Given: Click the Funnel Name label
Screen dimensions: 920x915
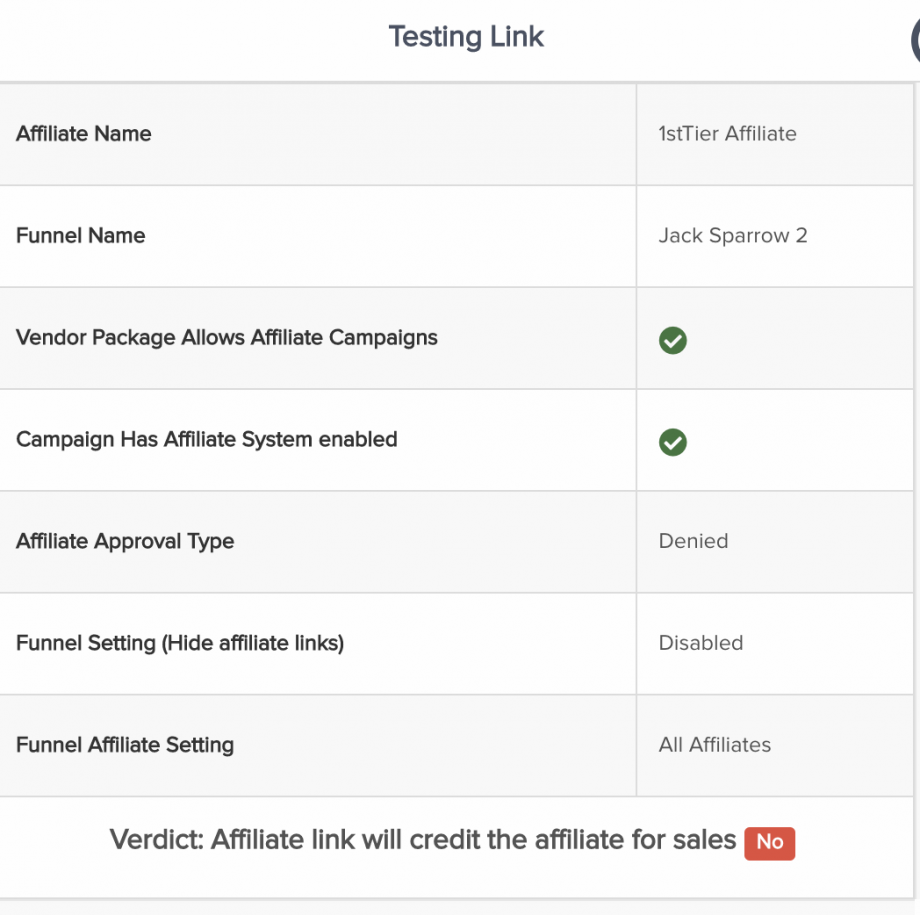Looking at the screenshot, I should pyautogui.click(x=81, y=236).
